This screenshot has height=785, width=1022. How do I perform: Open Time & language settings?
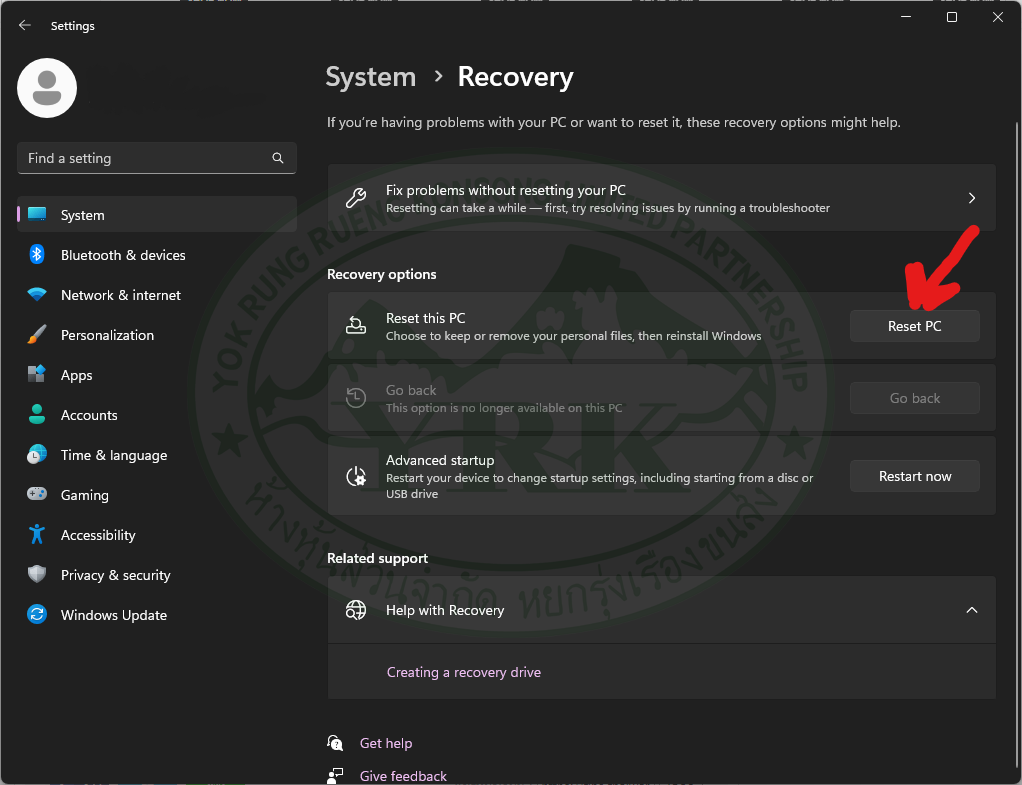click(x=156, y=455)
